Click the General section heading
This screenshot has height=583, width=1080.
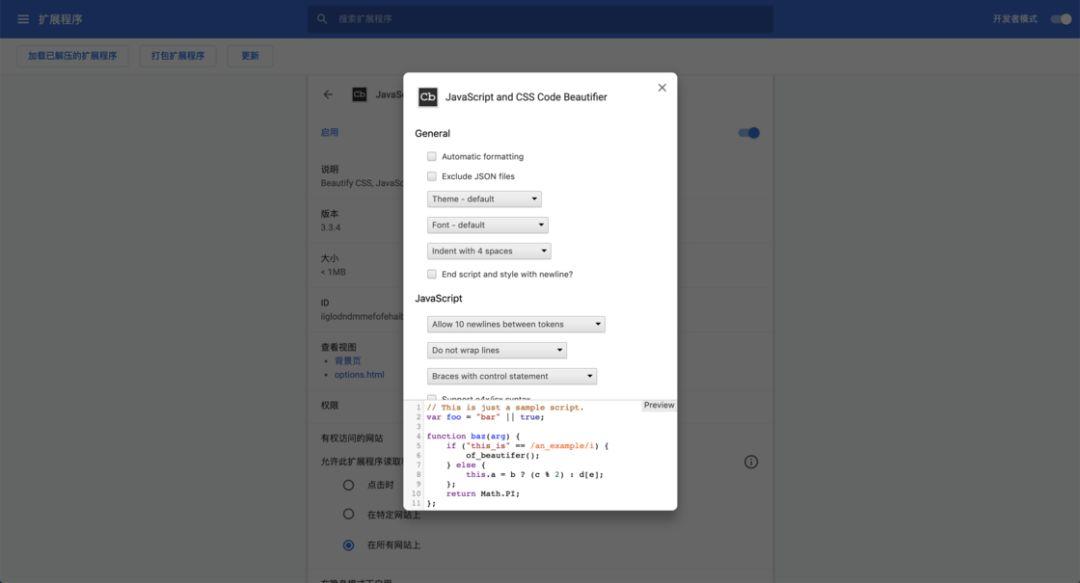point(433,134)
